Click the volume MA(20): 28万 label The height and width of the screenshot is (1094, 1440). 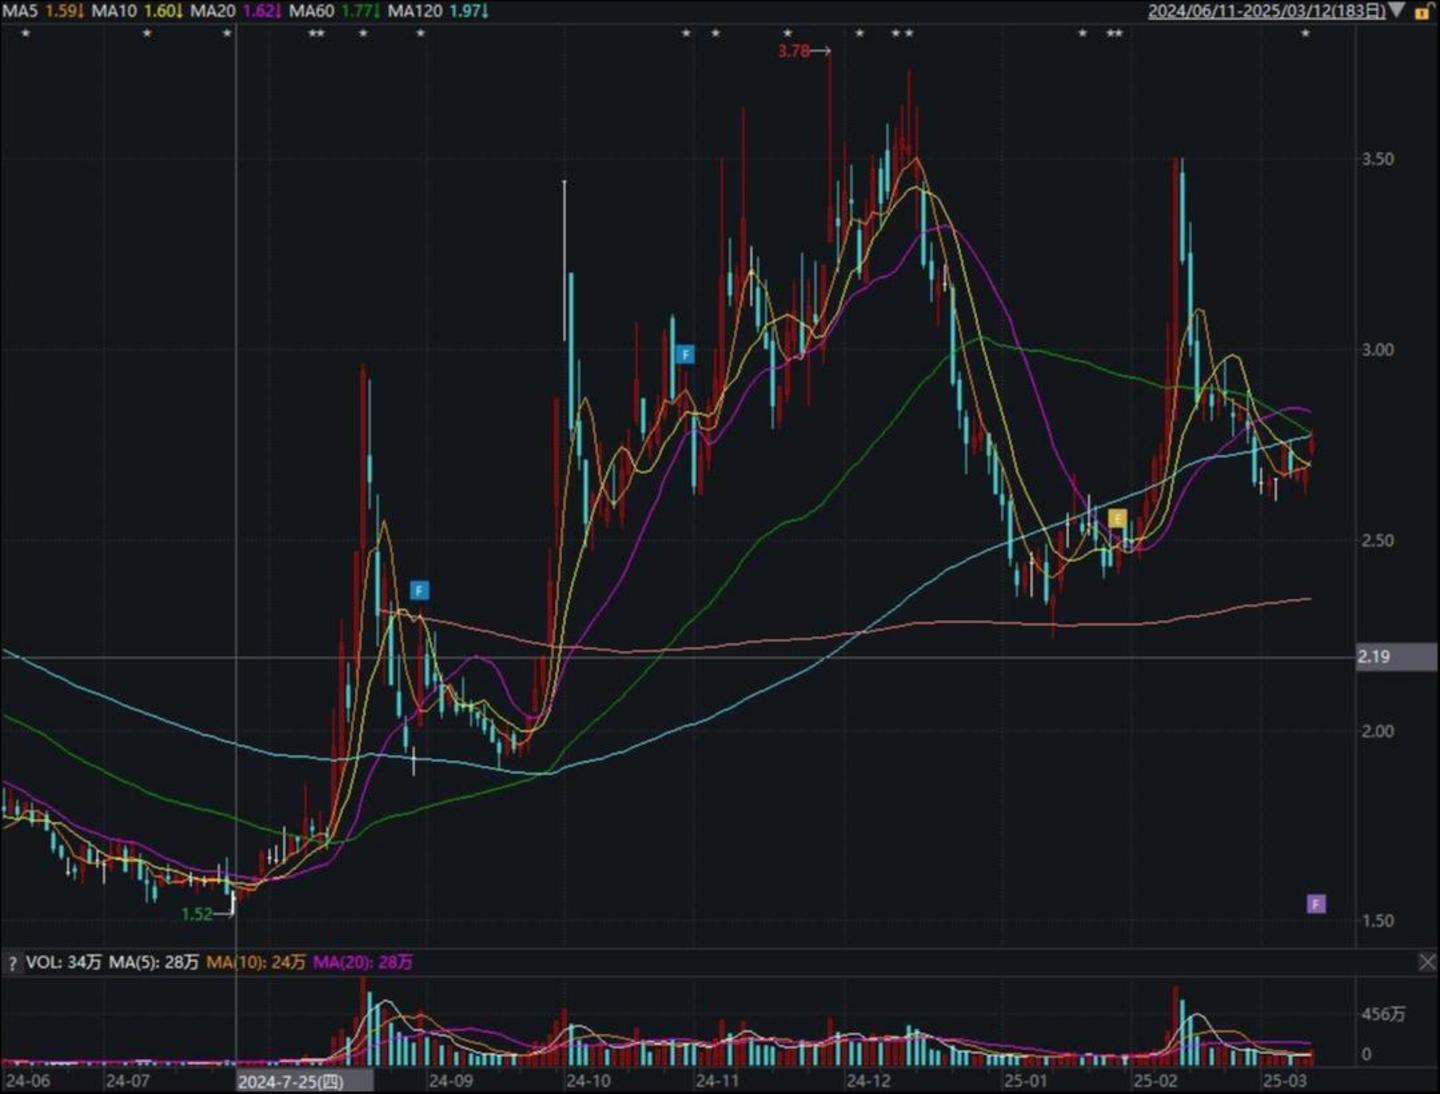[x=362, y=962]
